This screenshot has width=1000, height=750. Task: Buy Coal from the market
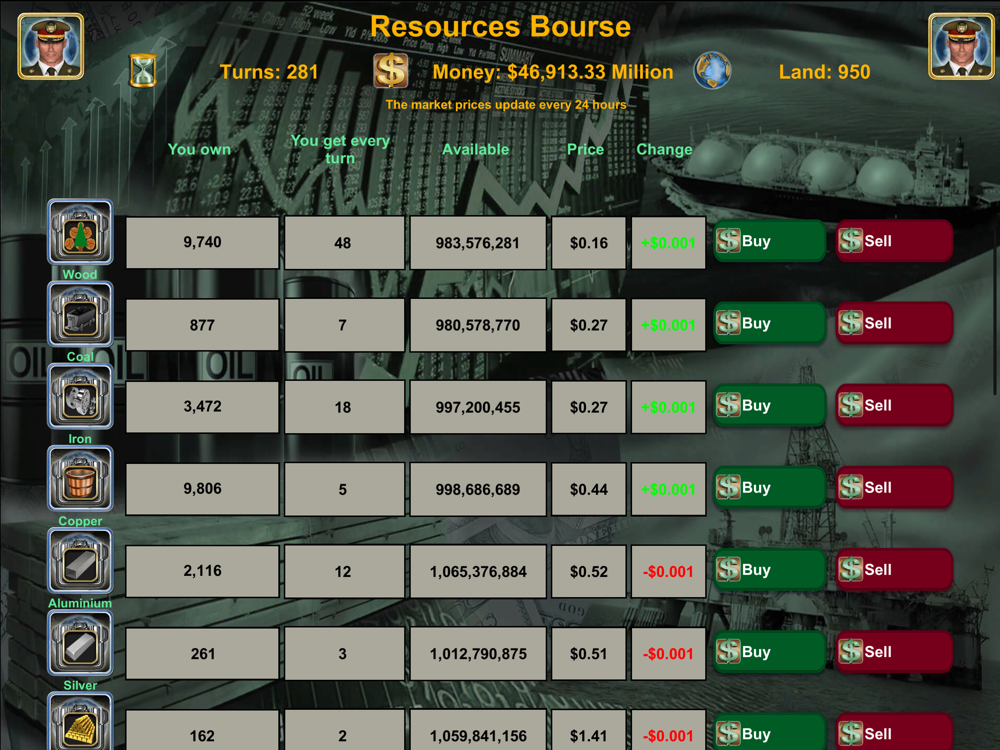point(770,323)
